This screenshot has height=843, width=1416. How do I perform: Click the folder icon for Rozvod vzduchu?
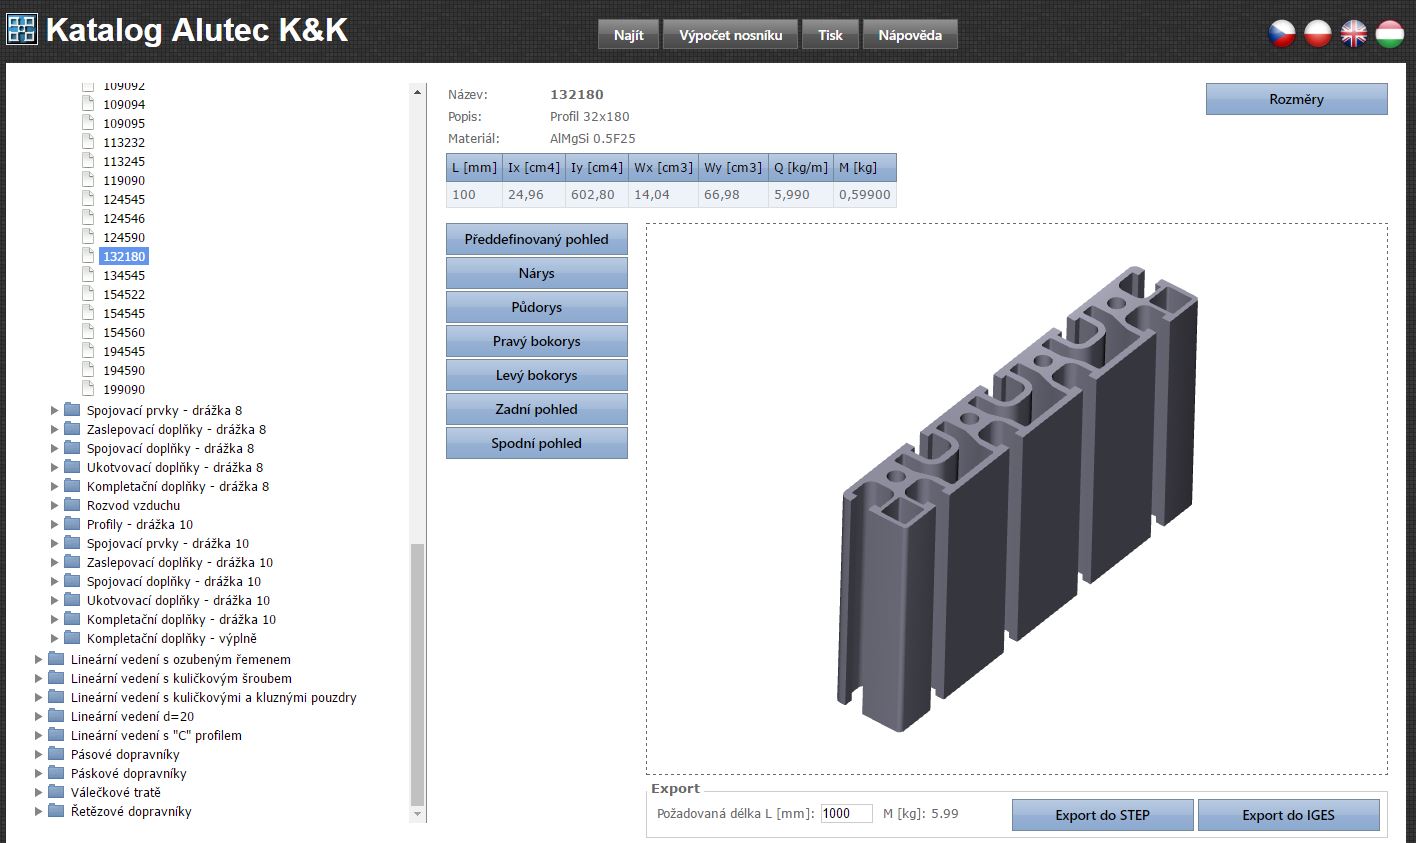click(72, 505)
